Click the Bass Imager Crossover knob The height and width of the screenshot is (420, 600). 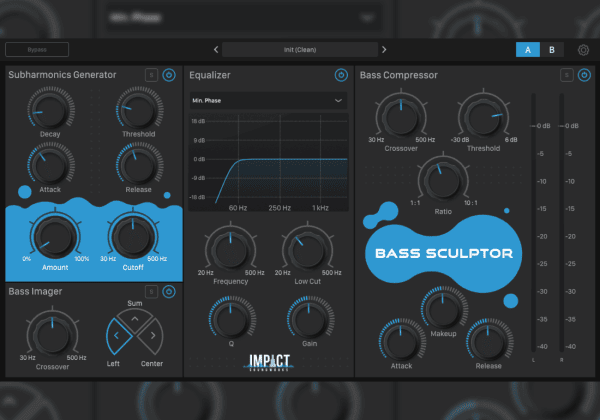click(52, 335)
